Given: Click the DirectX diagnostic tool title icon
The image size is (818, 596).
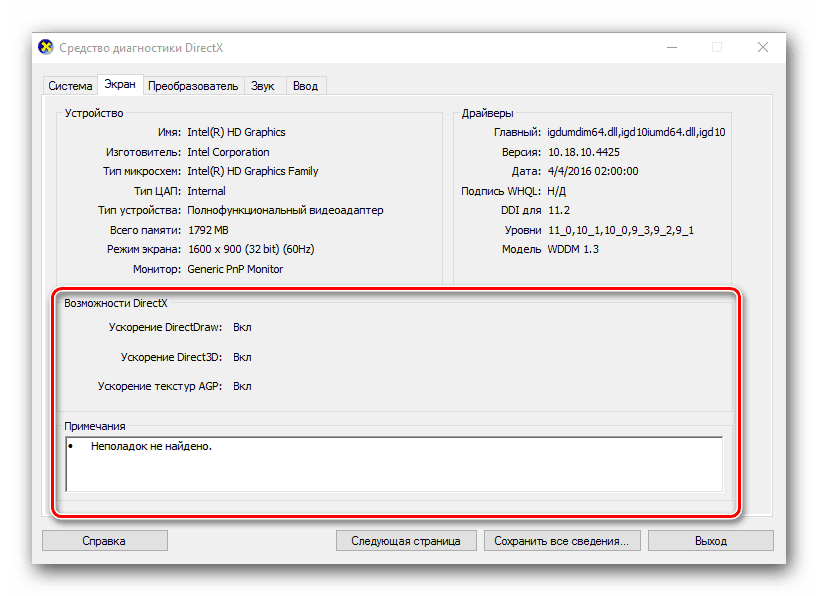Looking at the screenshot, I should 46,47.
